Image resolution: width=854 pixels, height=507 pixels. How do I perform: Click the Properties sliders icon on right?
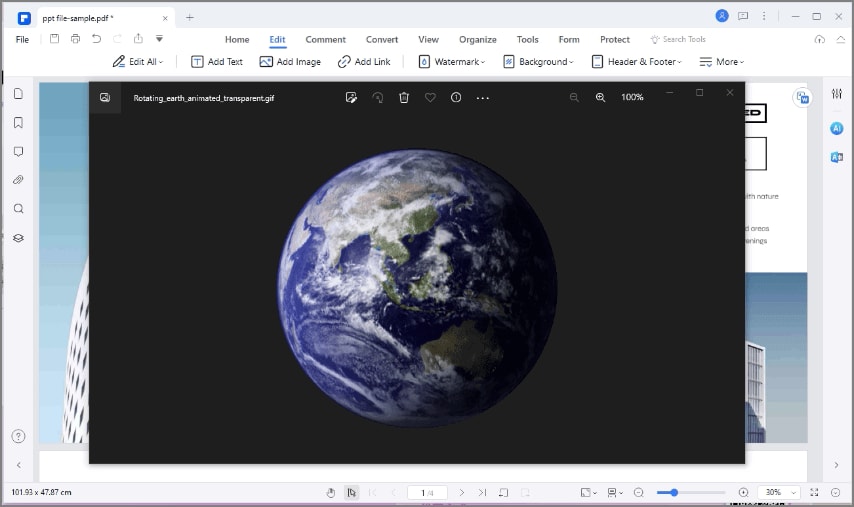pos(837,94)
